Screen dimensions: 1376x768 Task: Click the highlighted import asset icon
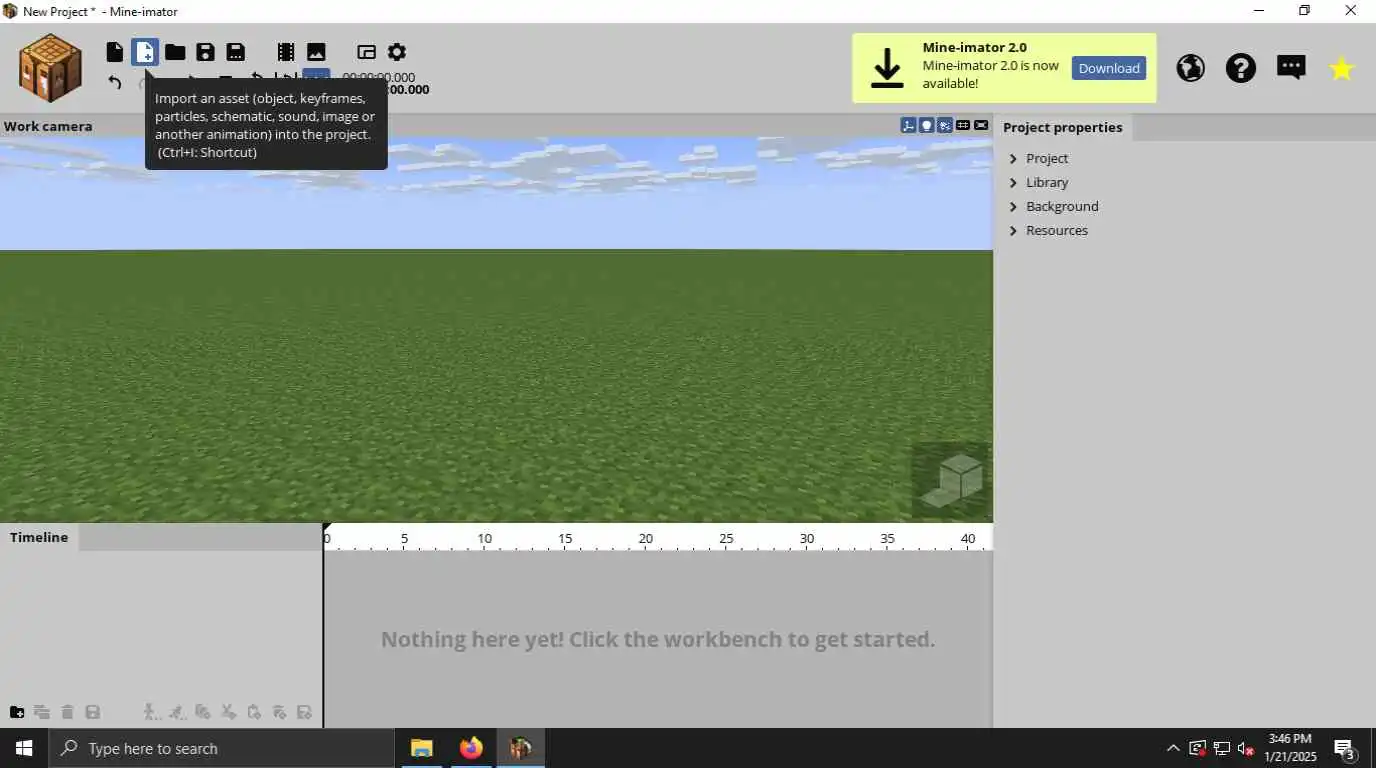click(145, 52)
